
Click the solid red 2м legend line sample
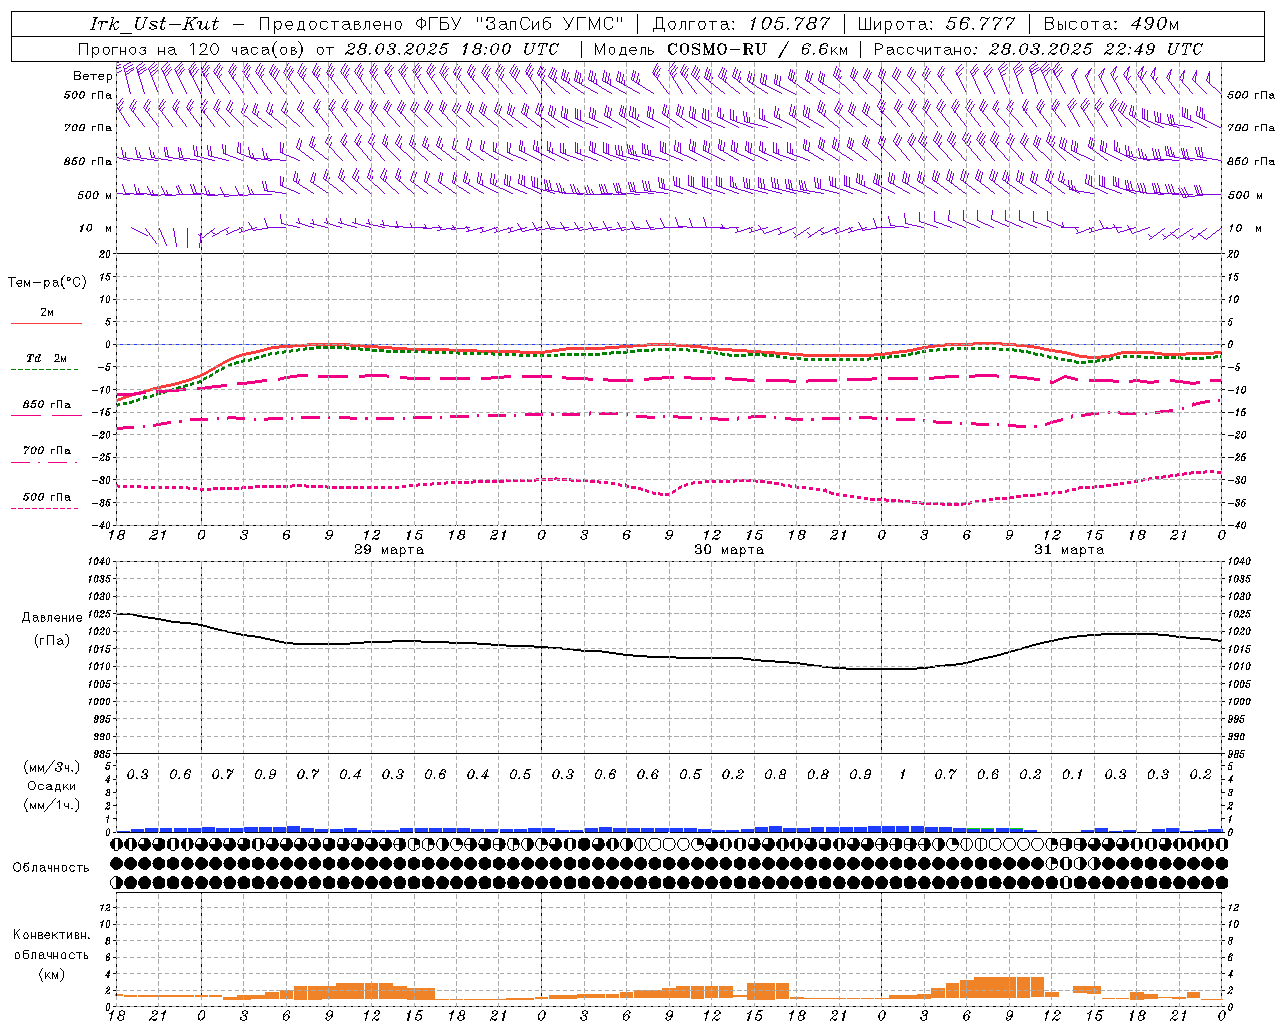pyautogui.click(x=46, y=324)
